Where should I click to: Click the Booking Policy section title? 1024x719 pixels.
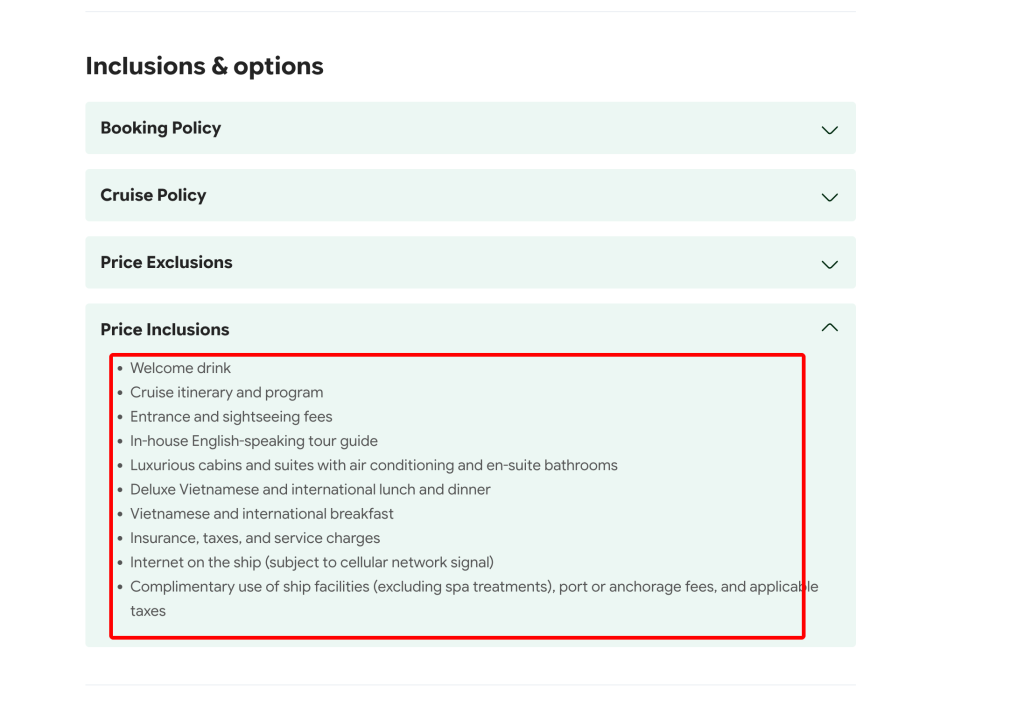click(160, 128)
